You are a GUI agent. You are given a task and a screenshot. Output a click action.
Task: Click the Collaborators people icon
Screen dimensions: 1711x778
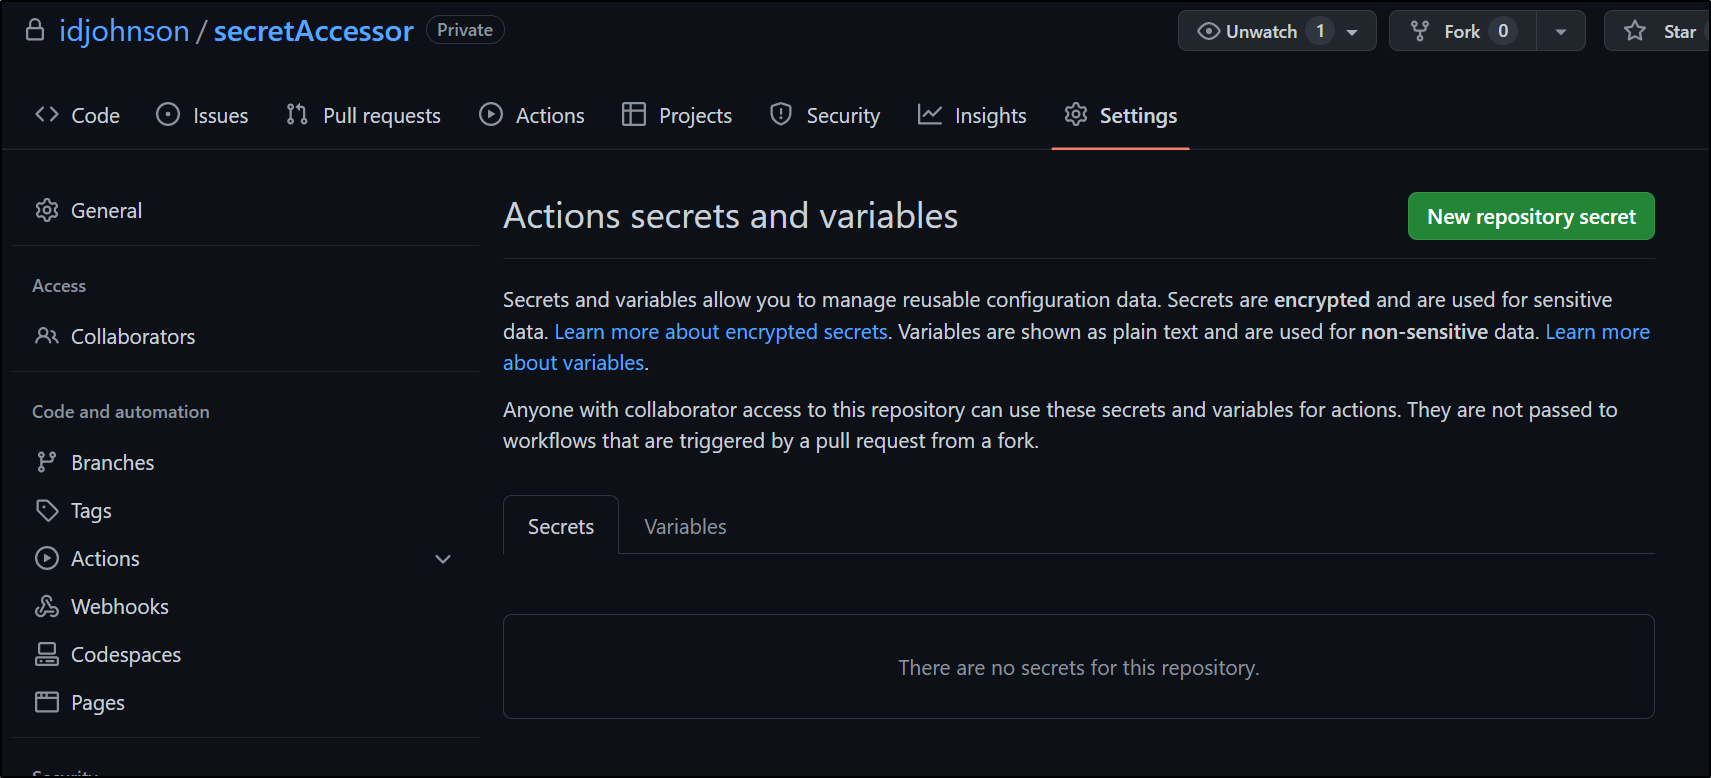[x=47, y=336]
